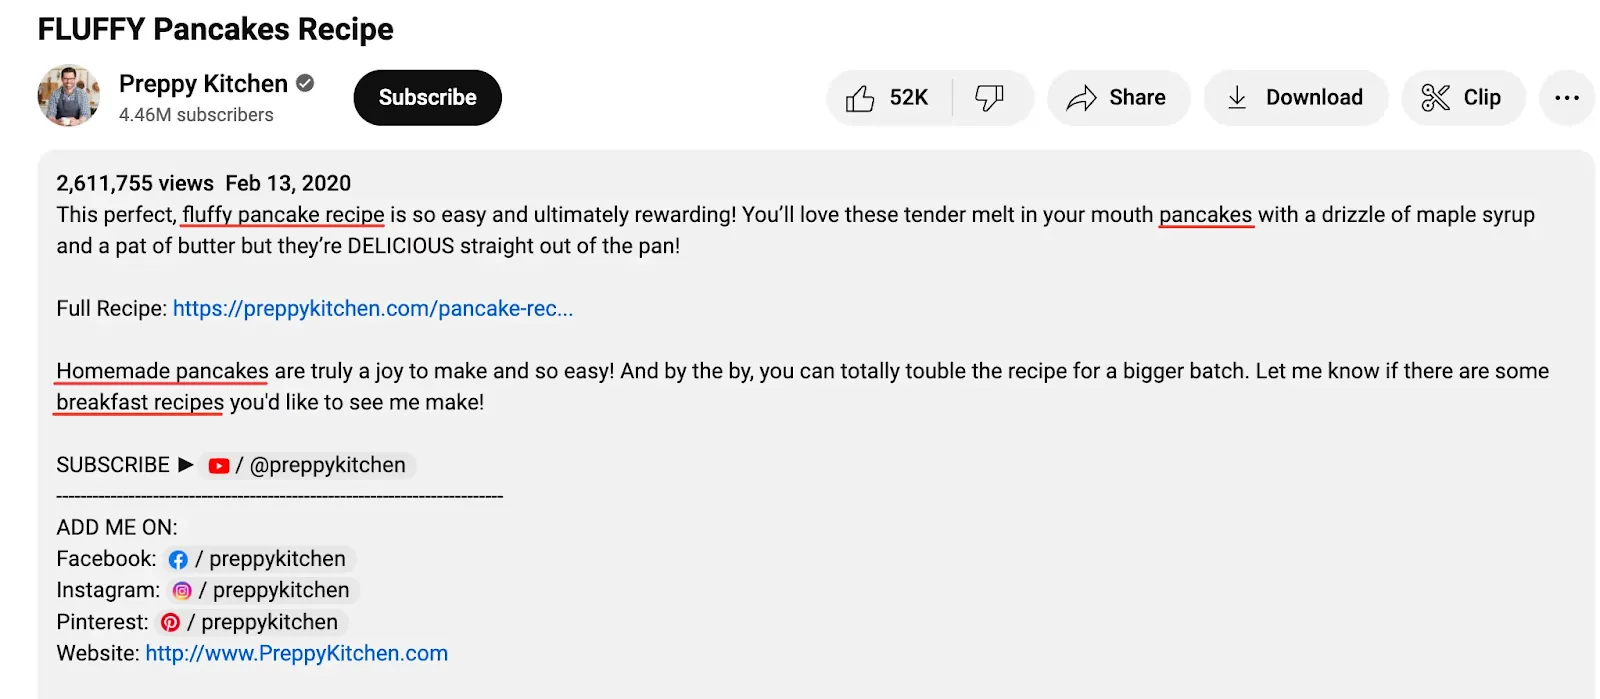Click the Share arrow icon
The width and height of the screenshot is (1600, 699).
[1082, 98]
